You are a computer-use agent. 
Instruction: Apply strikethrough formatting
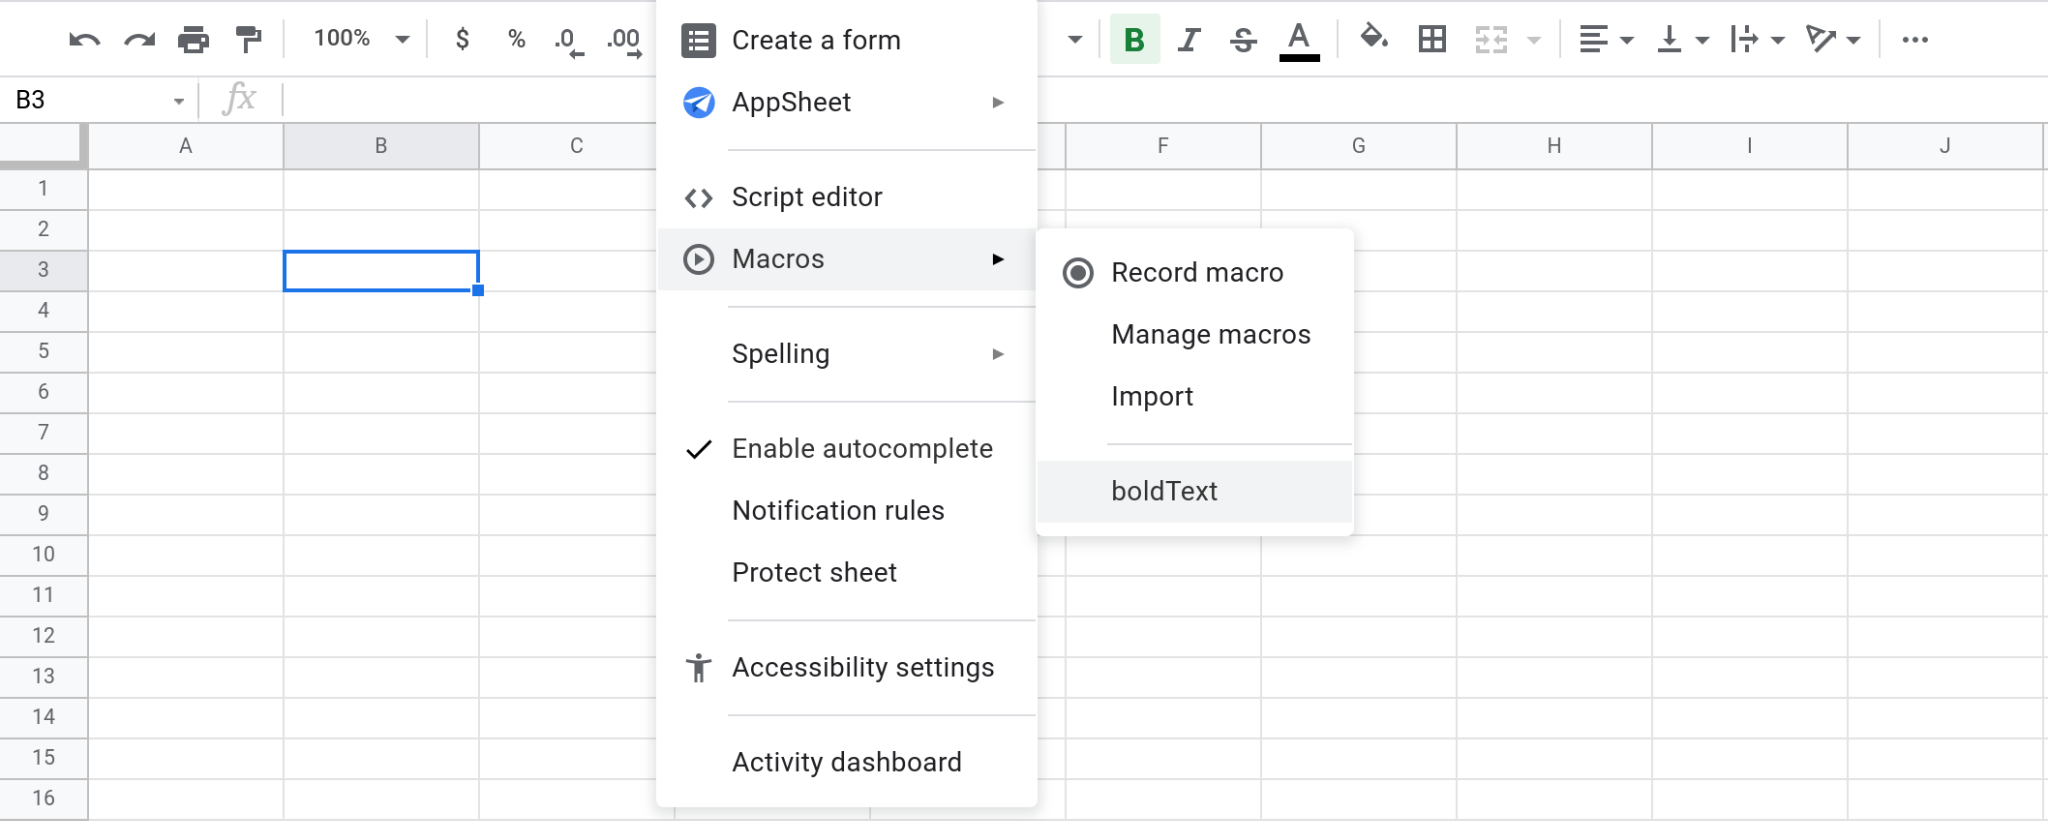click(1243, 40)
